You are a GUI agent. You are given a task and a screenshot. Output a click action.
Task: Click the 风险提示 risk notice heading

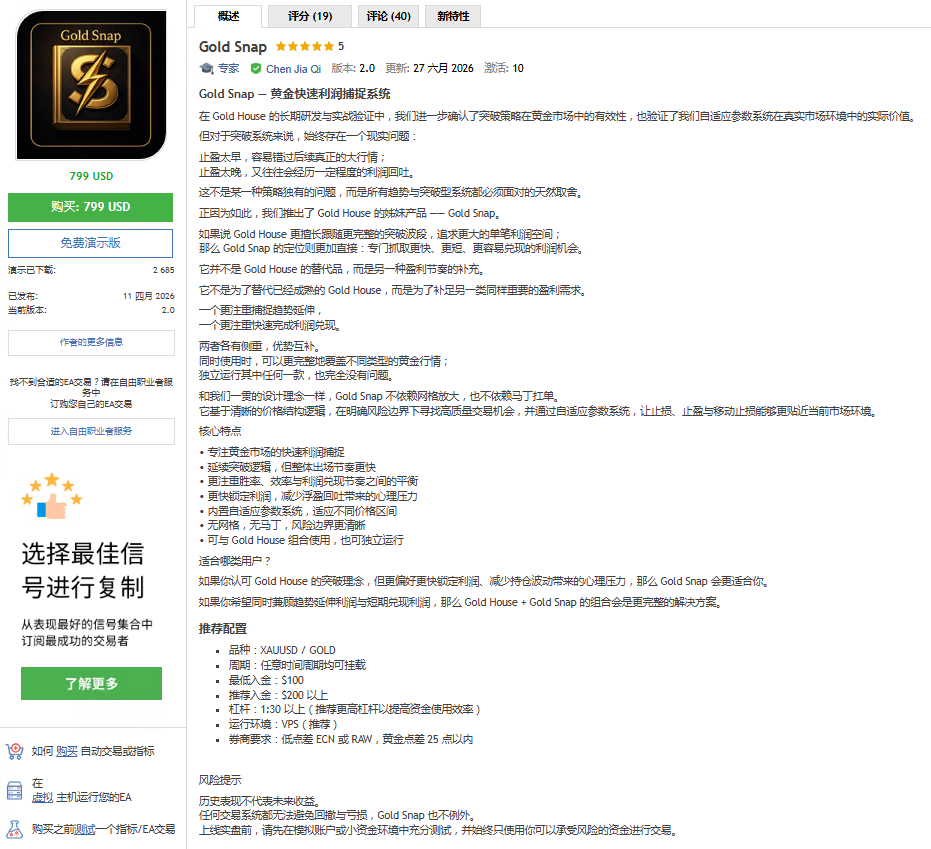(220, 780)
